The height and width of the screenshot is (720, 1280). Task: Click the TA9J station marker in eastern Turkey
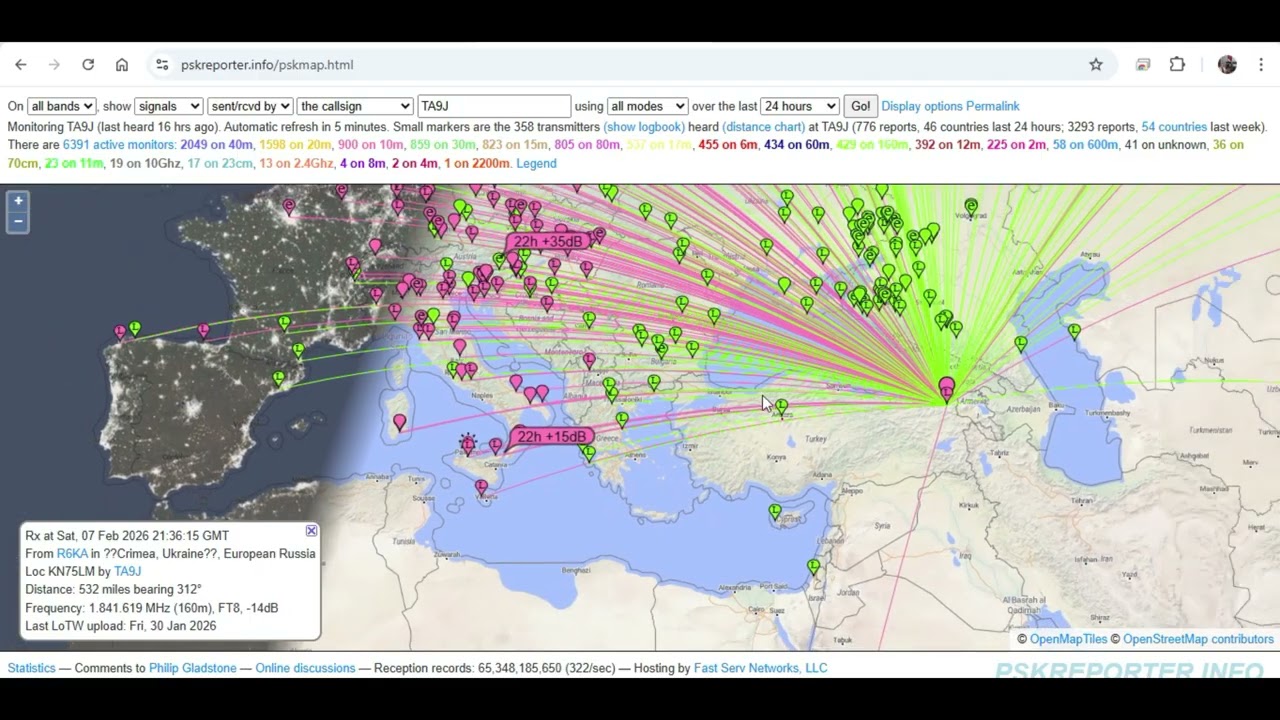[946, 389]
